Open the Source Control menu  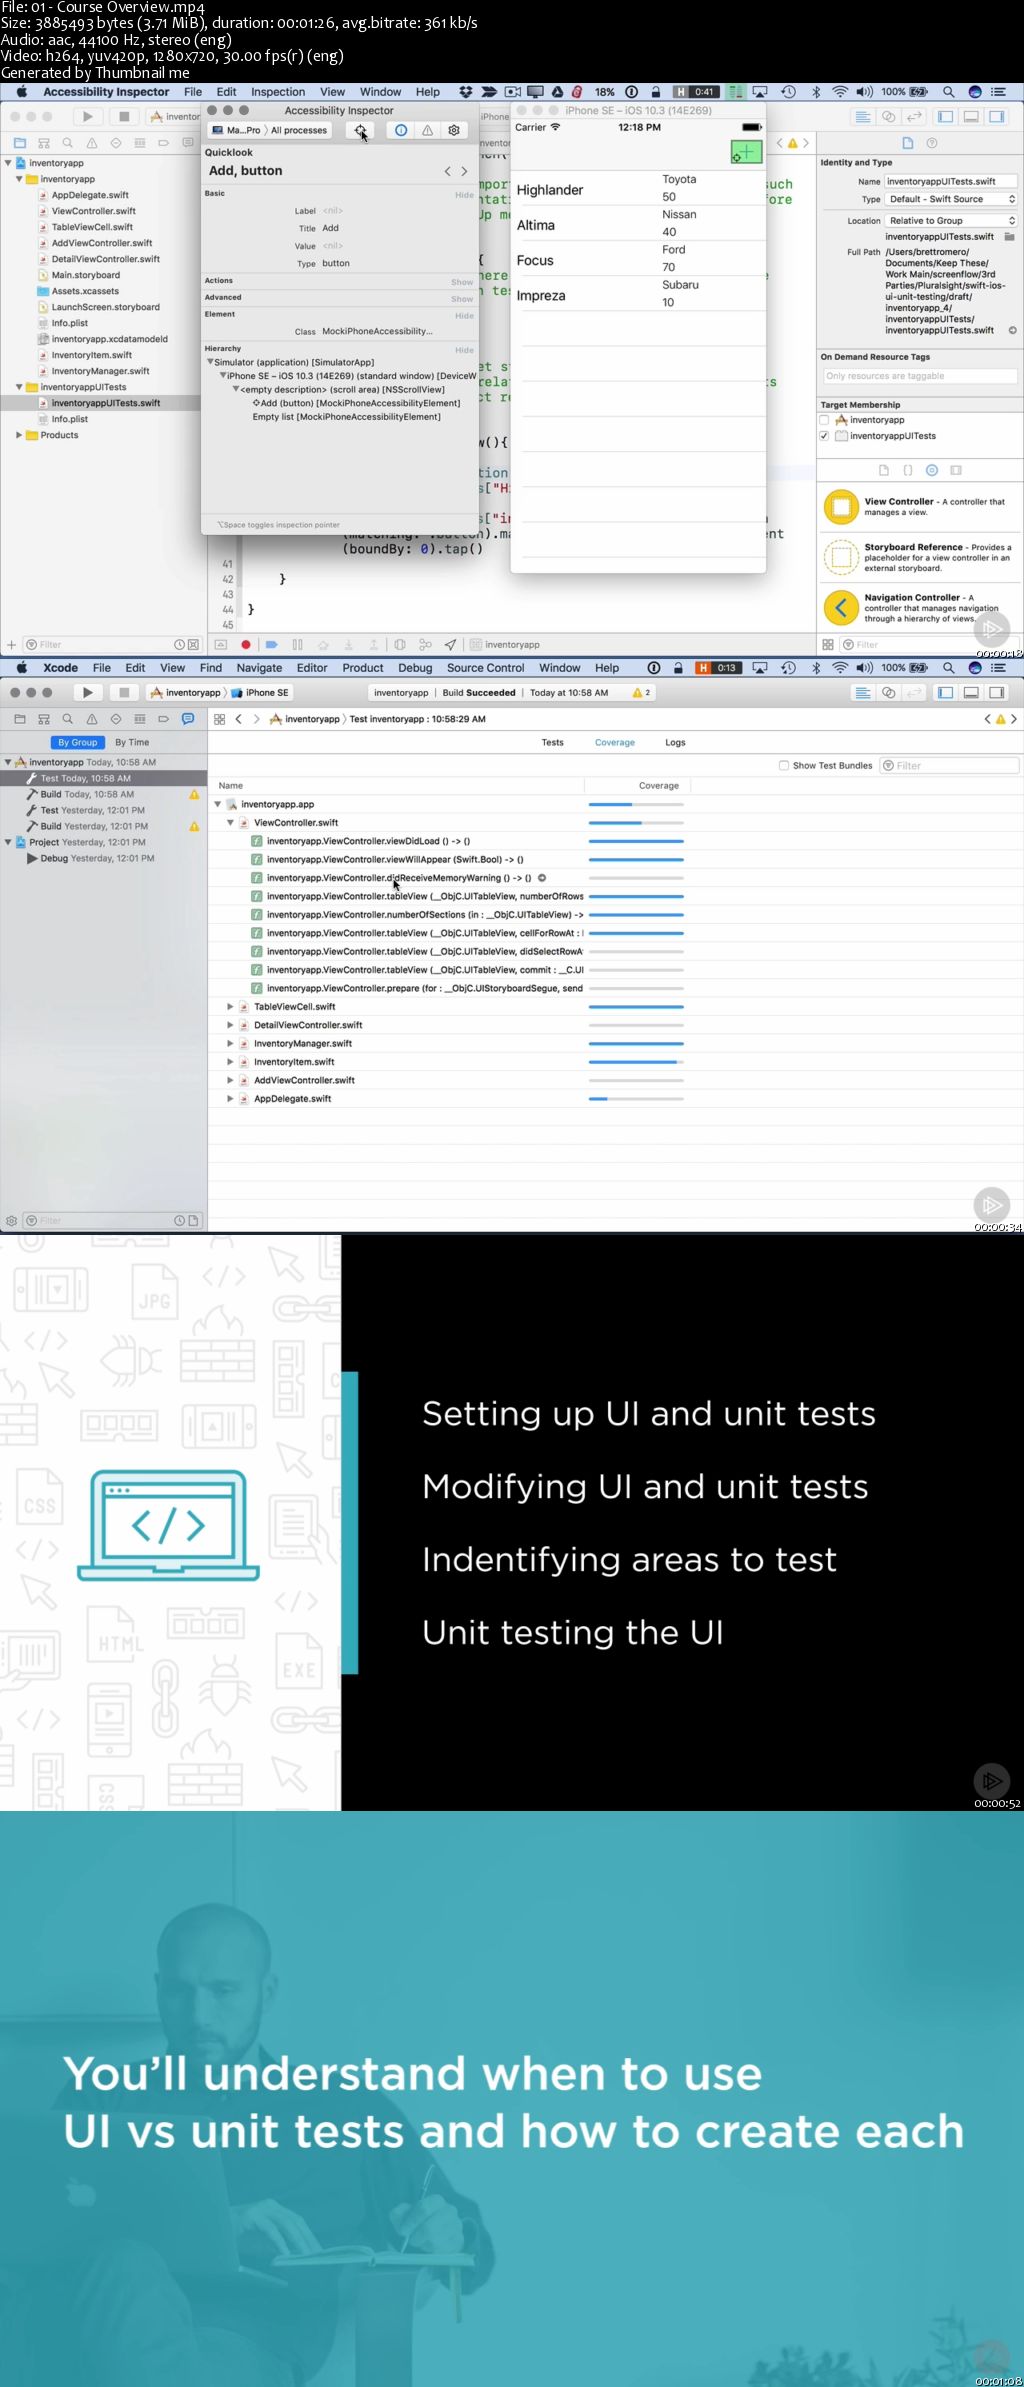tap(486, 668)
